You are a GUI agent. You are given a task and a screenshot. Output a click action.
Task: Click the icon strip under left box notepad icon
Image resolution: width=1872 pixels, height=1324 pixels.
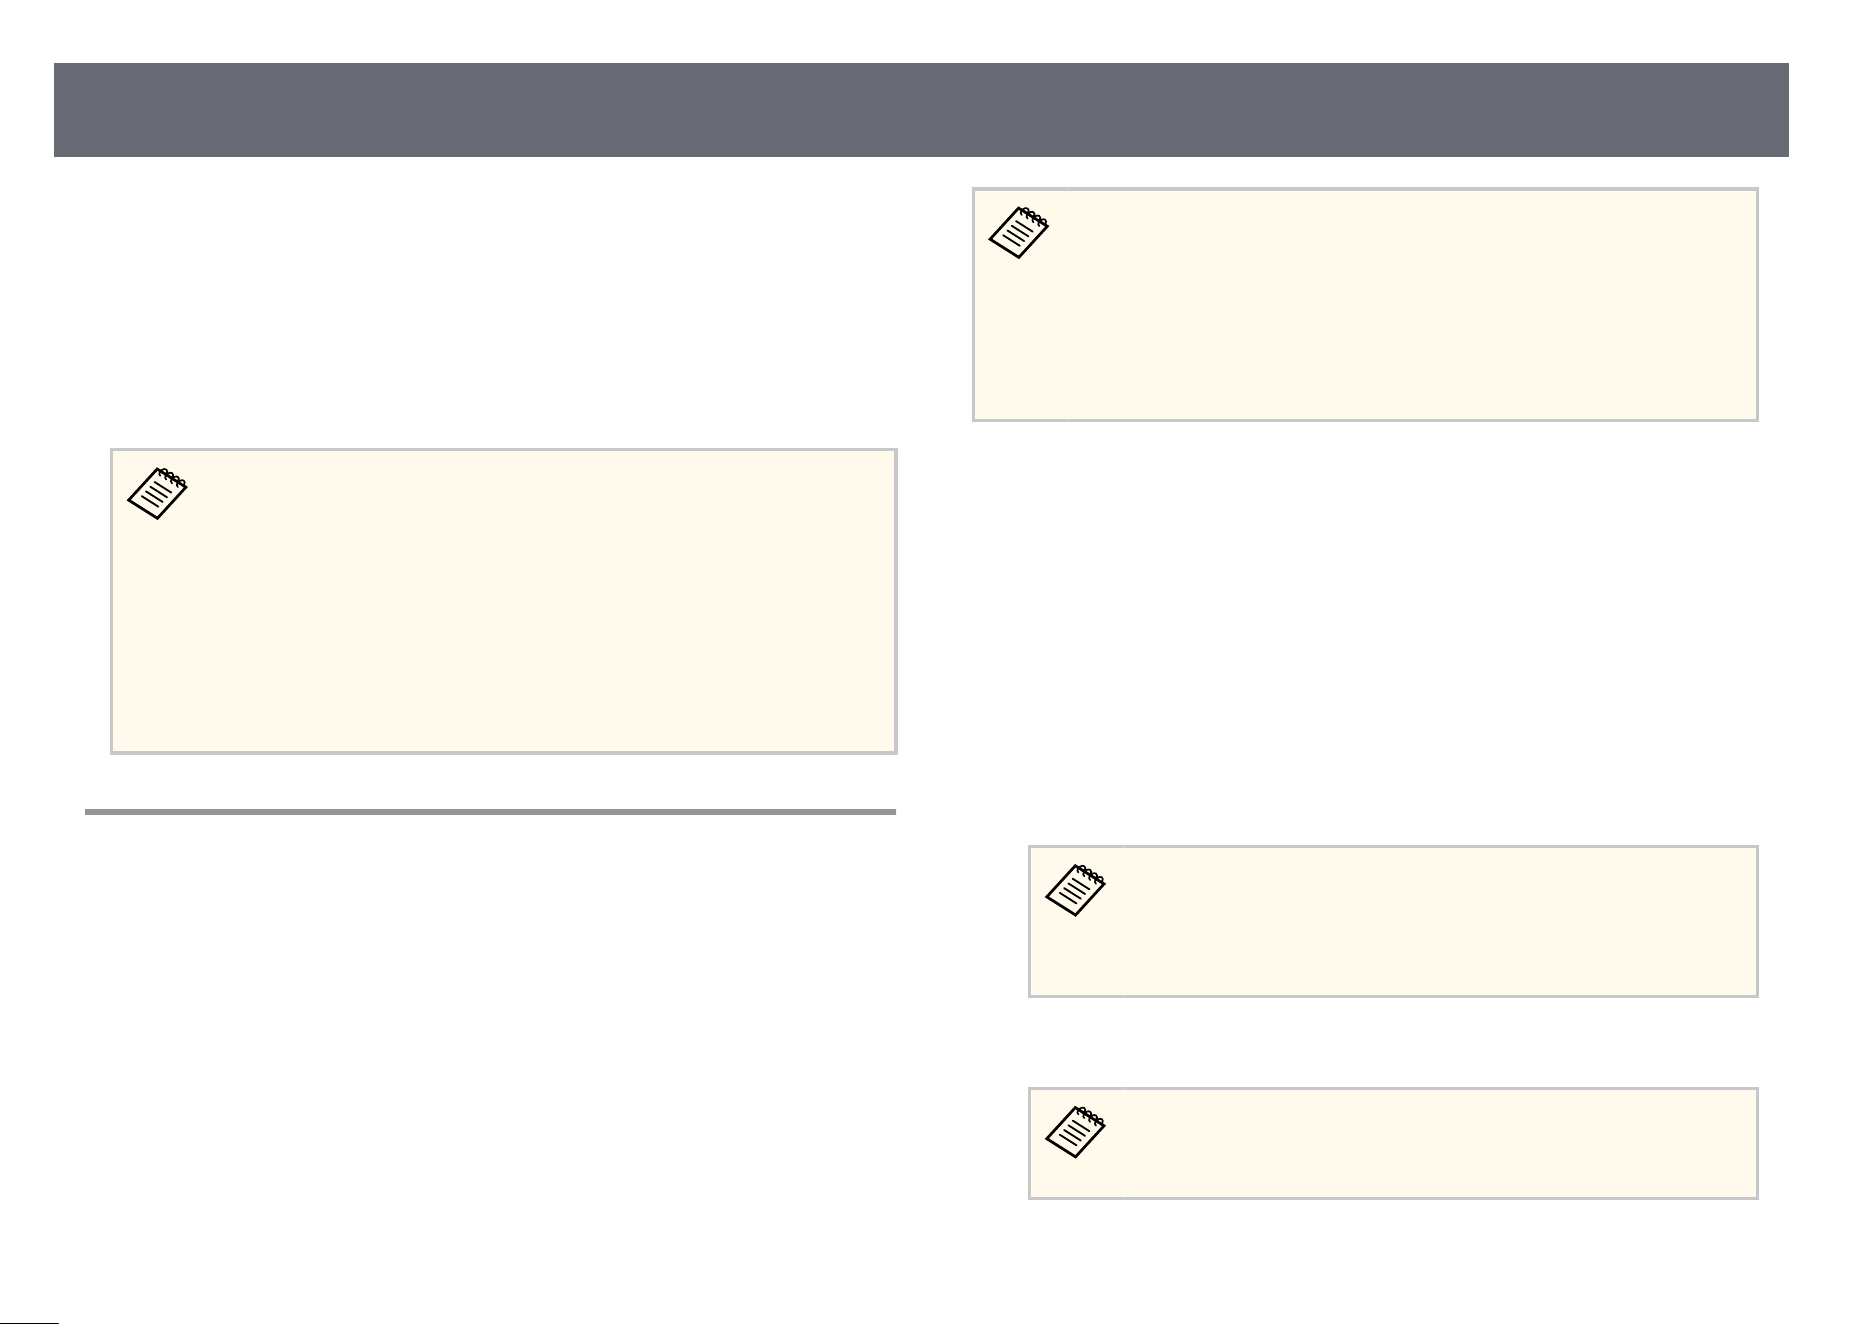click(159, 636)
